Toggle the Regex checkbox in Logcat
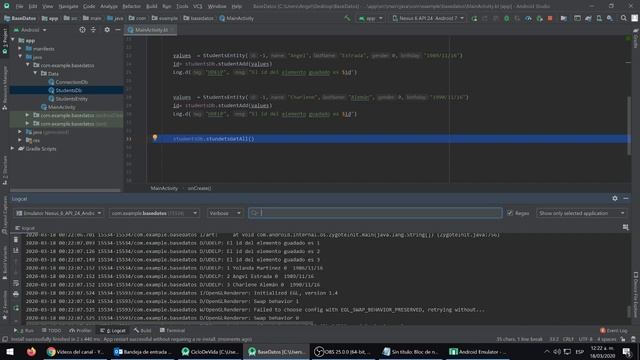The image size is (640, 360). (510, 213)
